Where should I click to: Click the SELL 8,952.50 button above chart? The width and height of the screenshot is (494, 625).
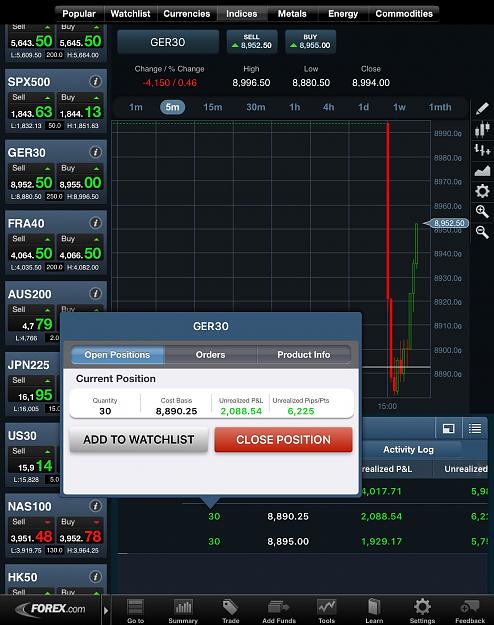pos(252,41)
